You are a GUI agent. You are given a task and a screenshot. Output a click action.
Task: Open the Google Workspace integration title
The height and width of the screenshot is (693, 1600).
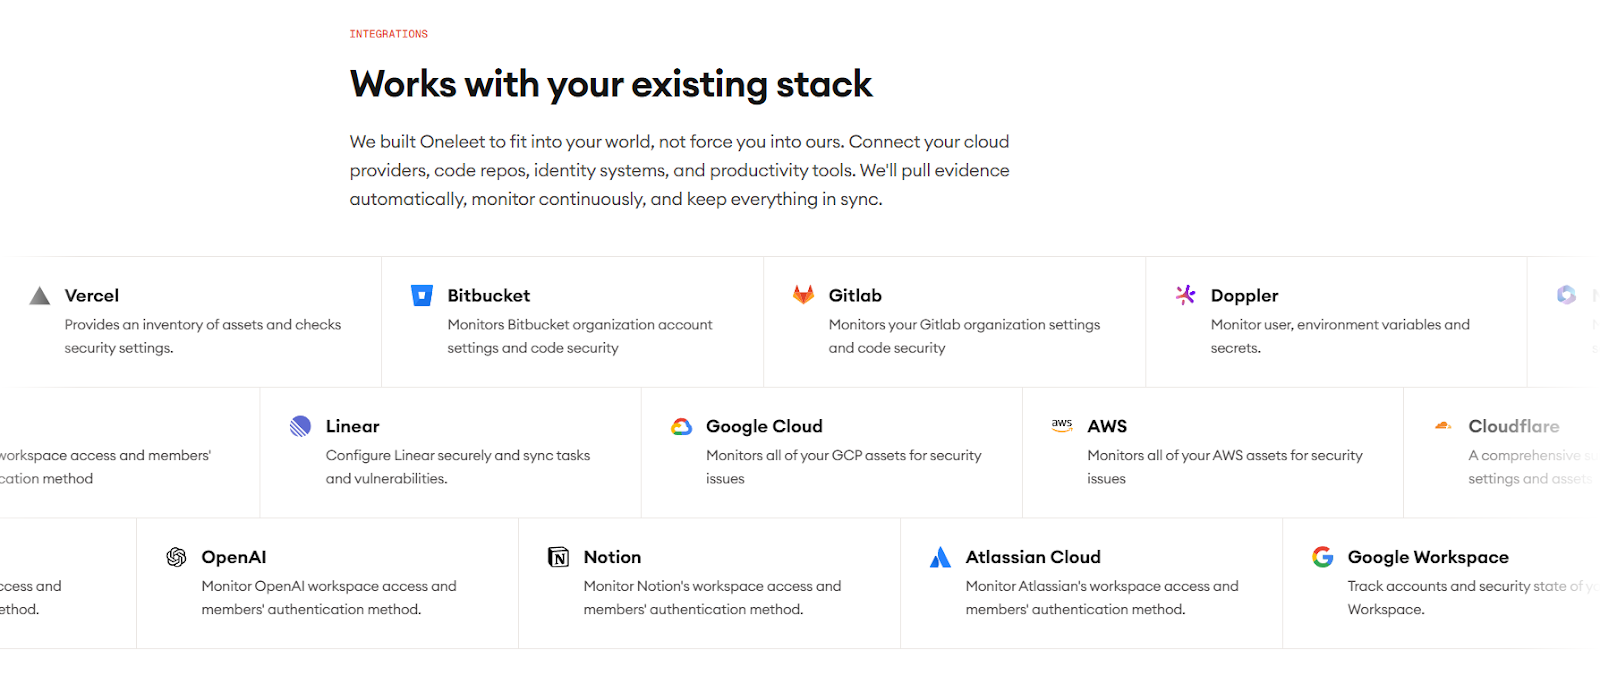(1428, 558)
